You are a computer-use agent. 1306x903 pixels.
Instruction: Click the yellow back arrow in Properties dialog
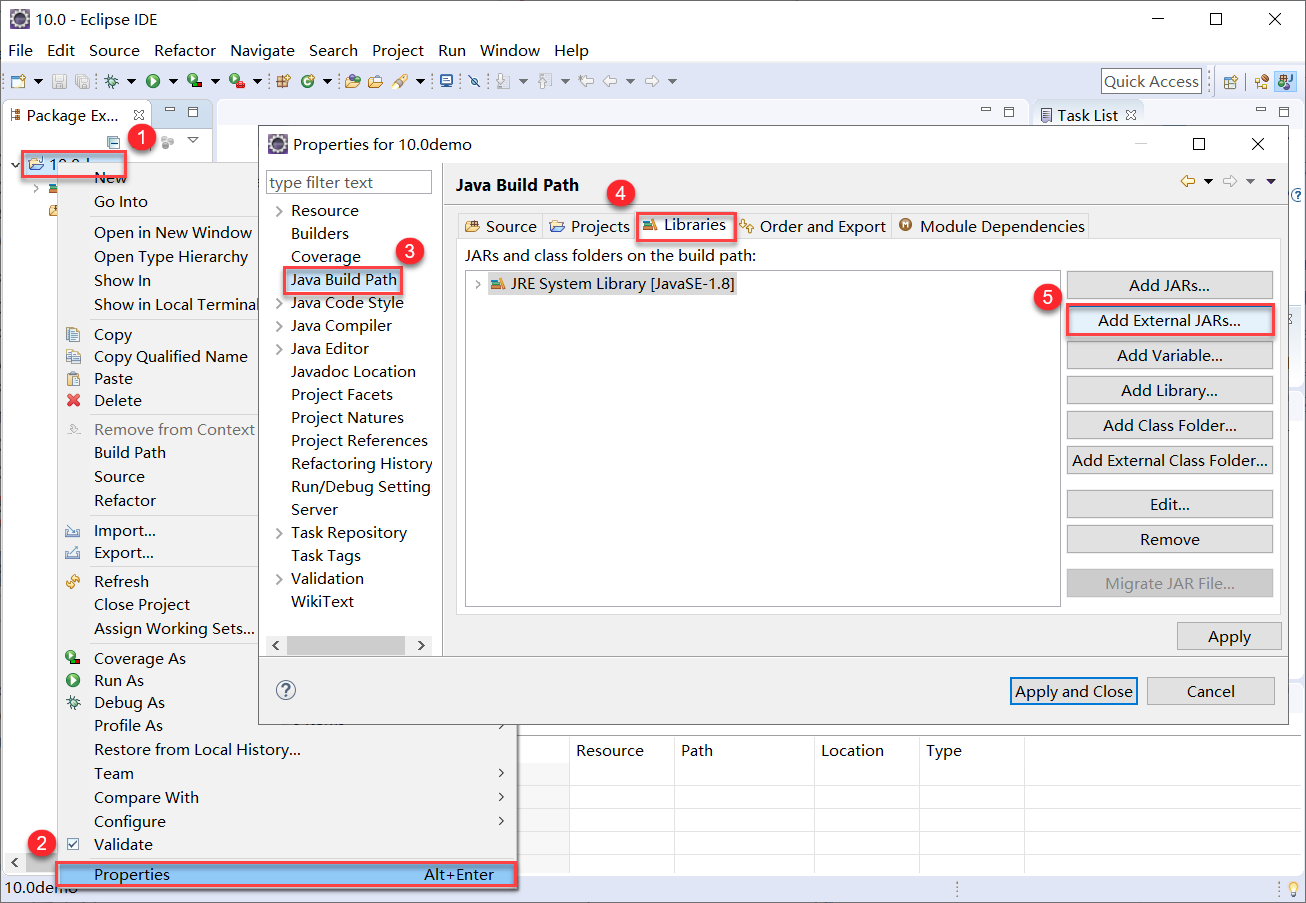[1188, 181]
